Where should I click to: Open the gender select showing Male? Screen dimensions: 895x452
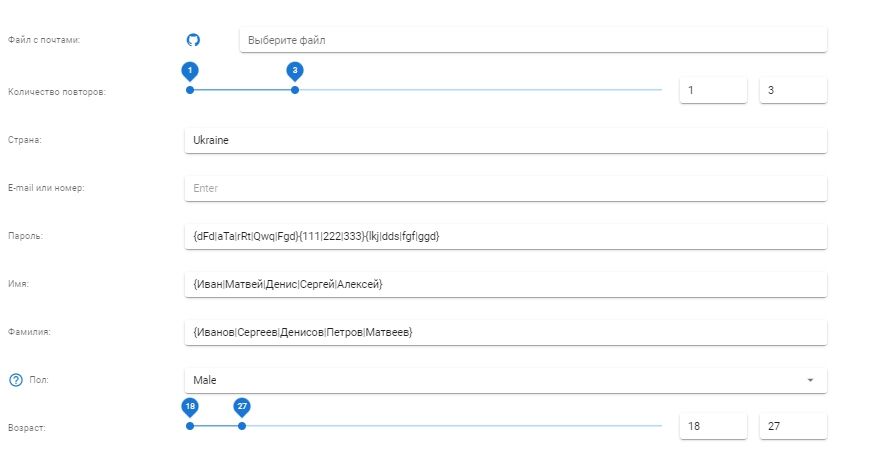(495, 380)
